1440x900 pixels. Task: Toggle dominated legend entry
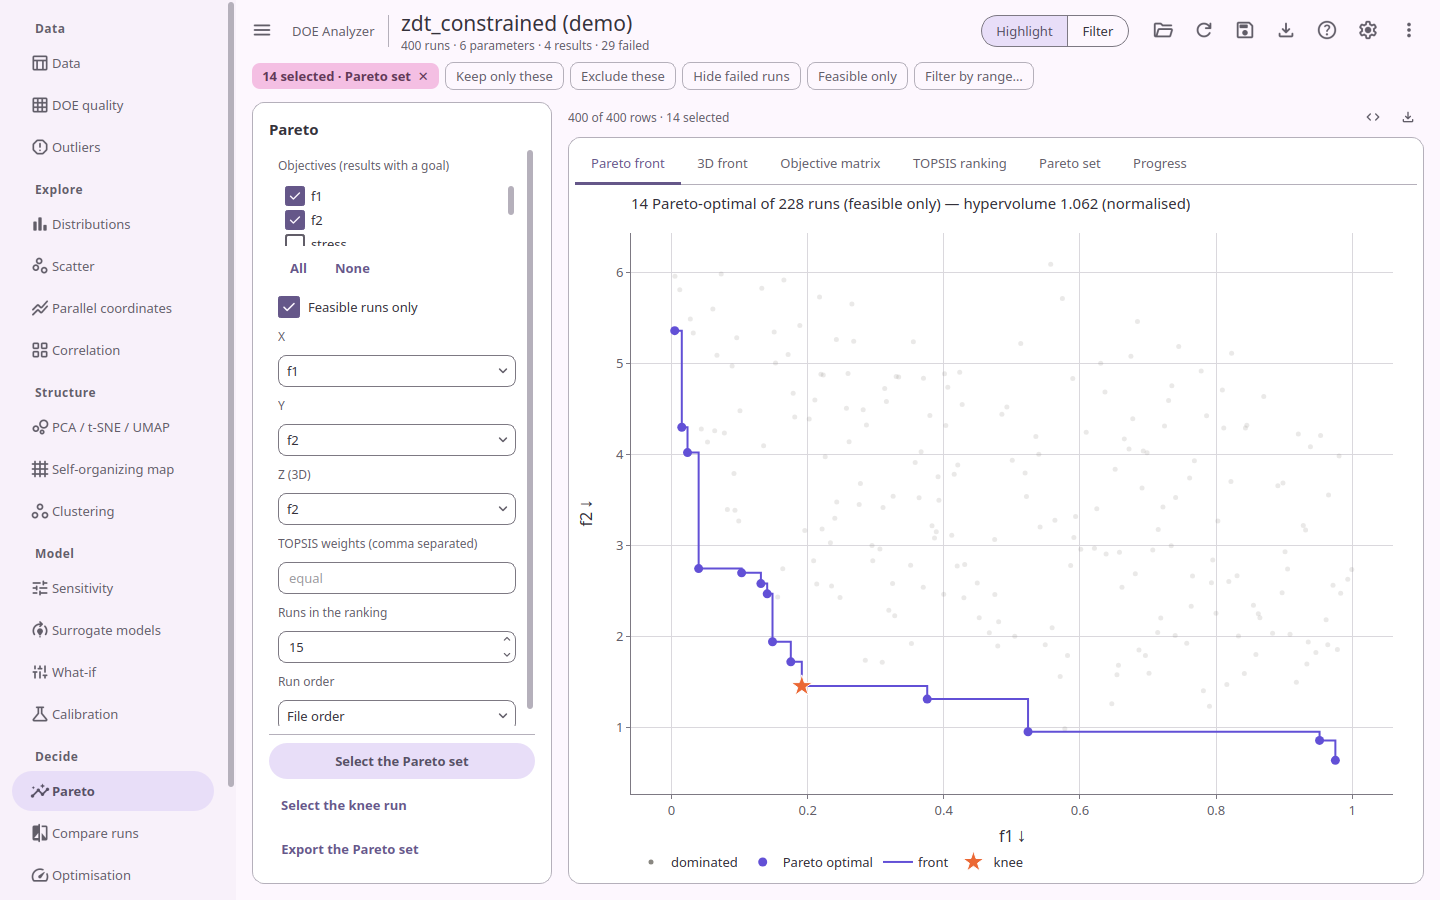click(692, 862)
